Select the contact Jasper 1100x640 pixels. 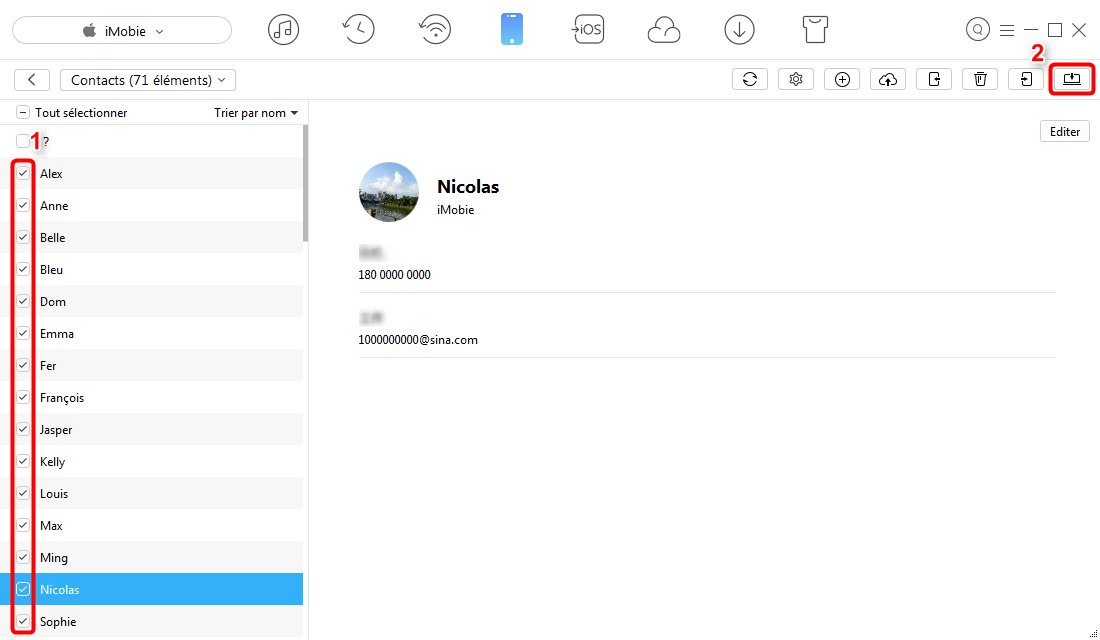click(152, 429)
